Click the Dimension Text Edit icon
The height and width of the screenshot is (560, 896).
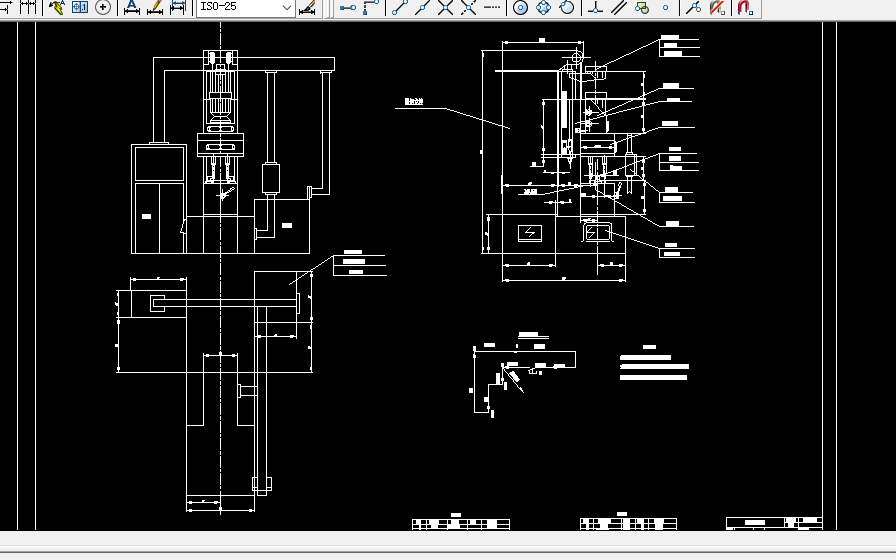coord(155,7)
